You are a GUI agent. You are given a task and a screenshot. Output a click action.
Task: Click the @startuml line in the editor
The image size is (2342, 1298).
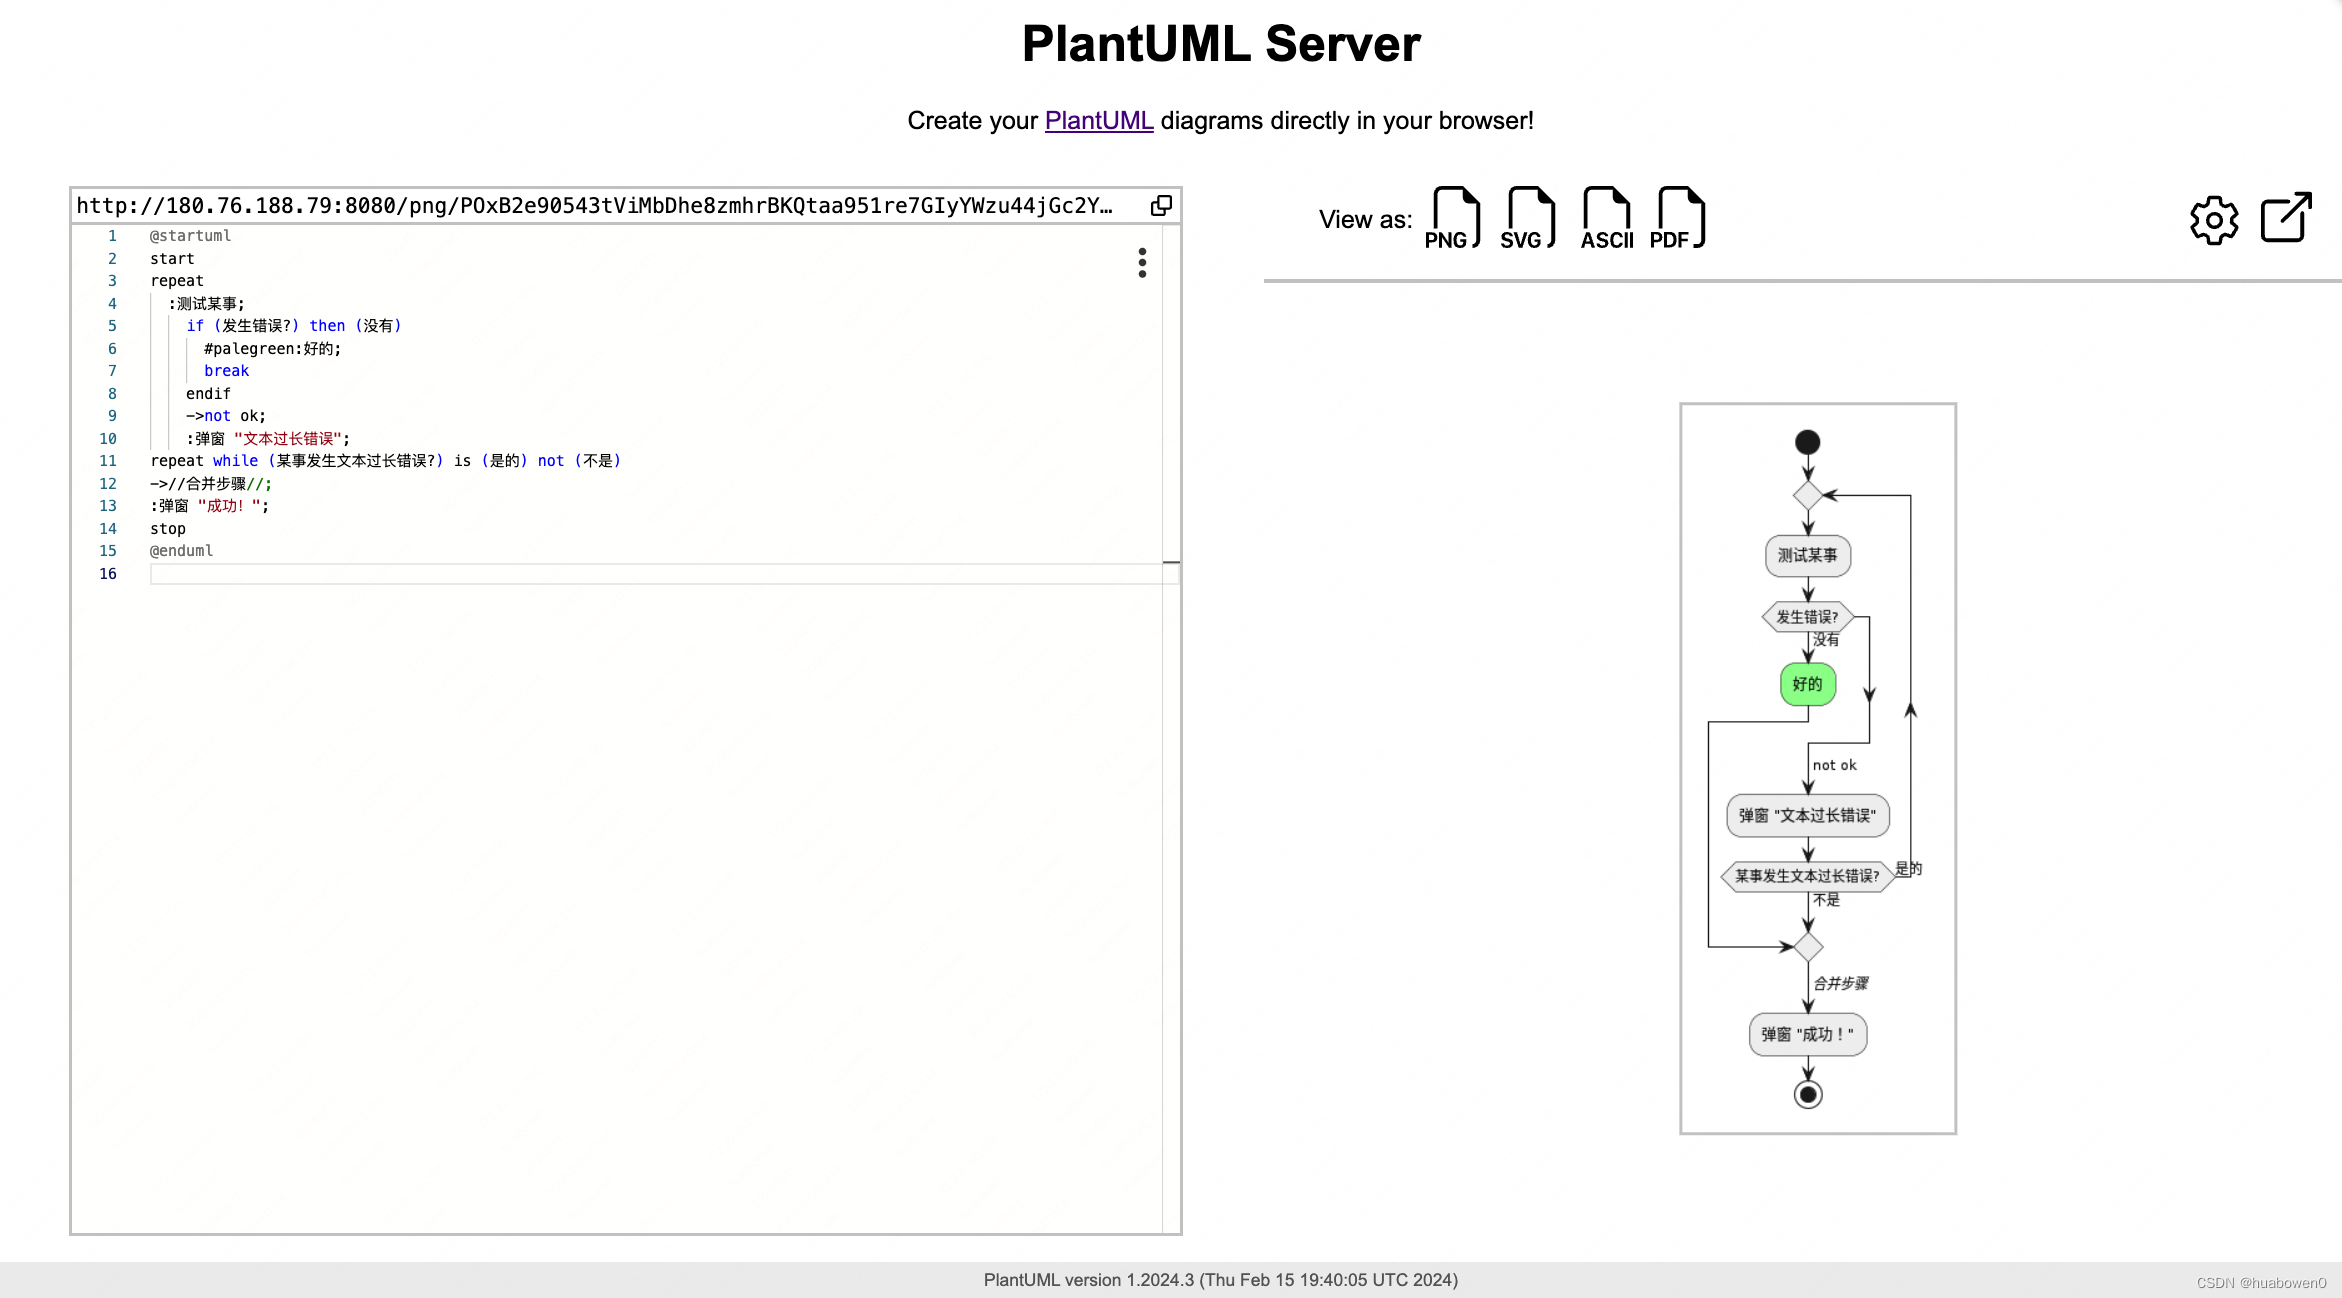click(x=189, y=235)
